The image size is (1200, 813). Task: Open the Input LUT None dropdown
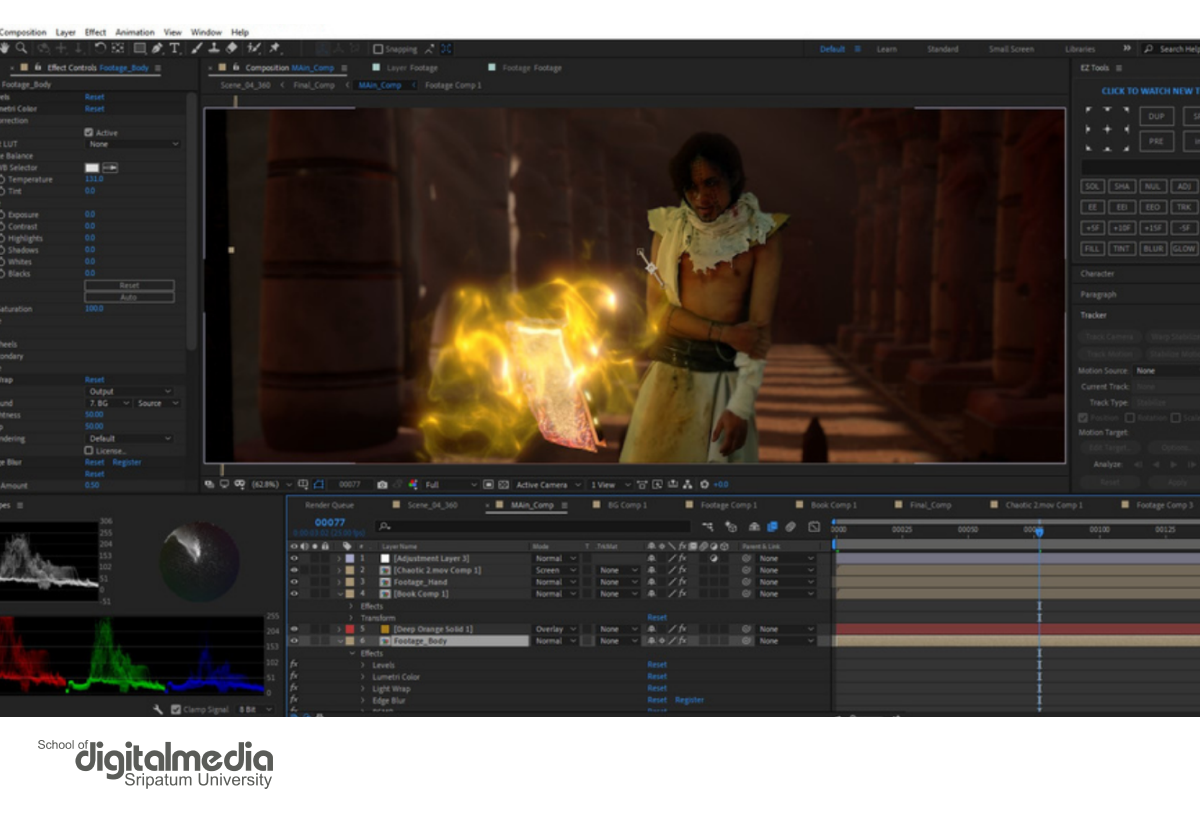133,144
